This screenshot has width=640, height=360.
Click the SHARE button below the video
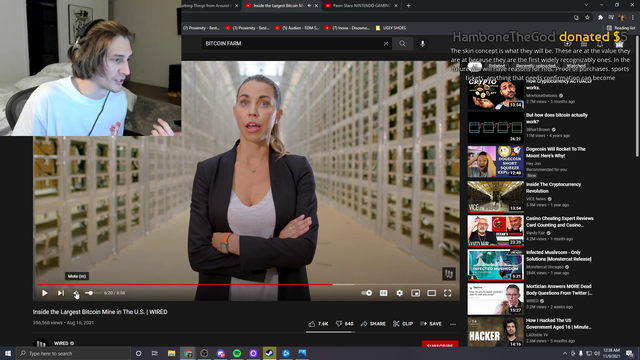373,324
